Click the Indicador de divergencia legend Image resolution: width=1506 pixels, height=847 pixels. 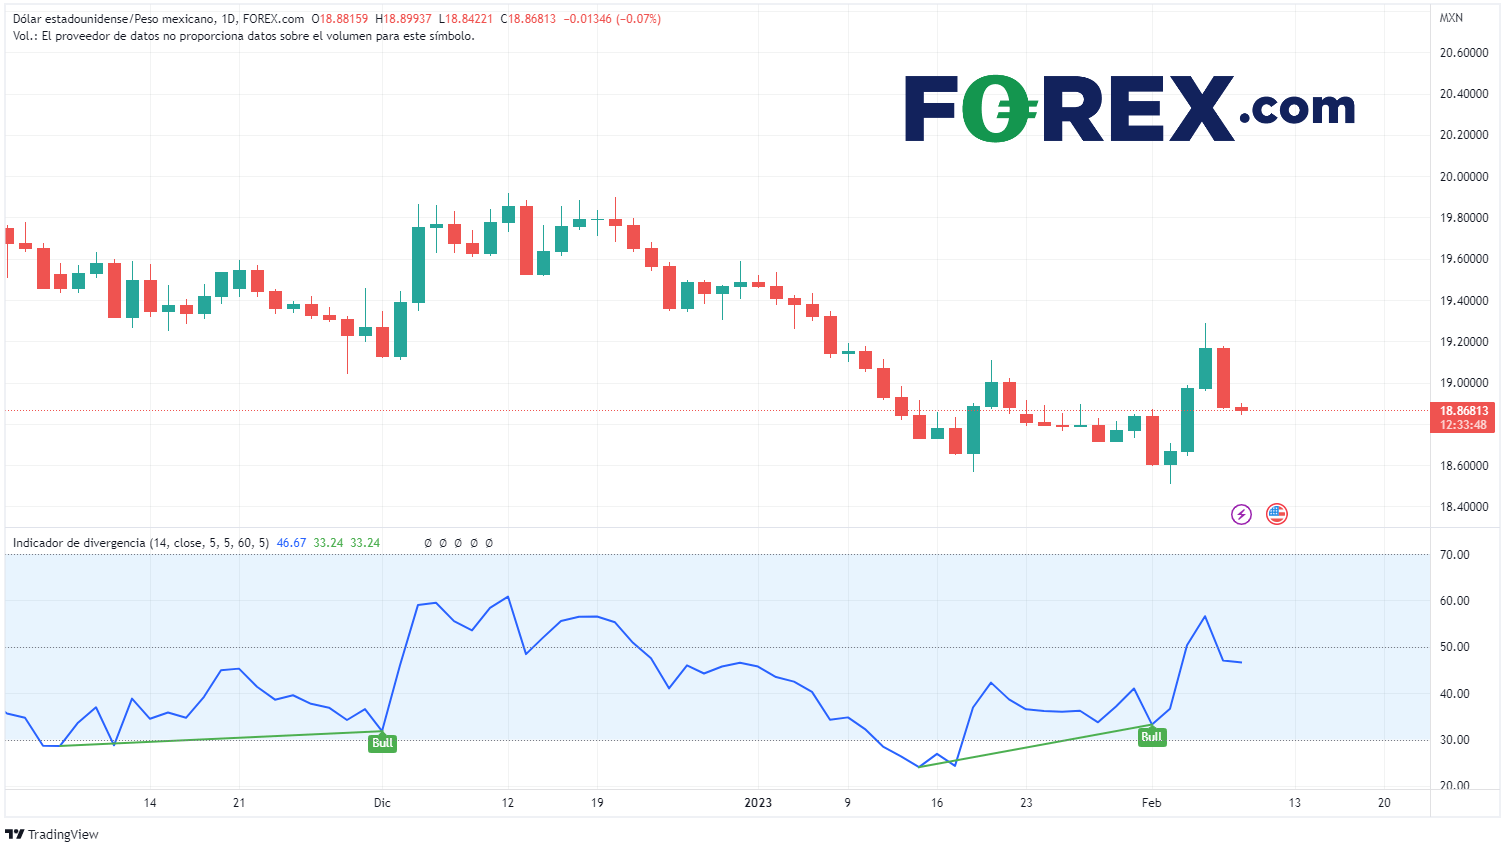(141, 543)
